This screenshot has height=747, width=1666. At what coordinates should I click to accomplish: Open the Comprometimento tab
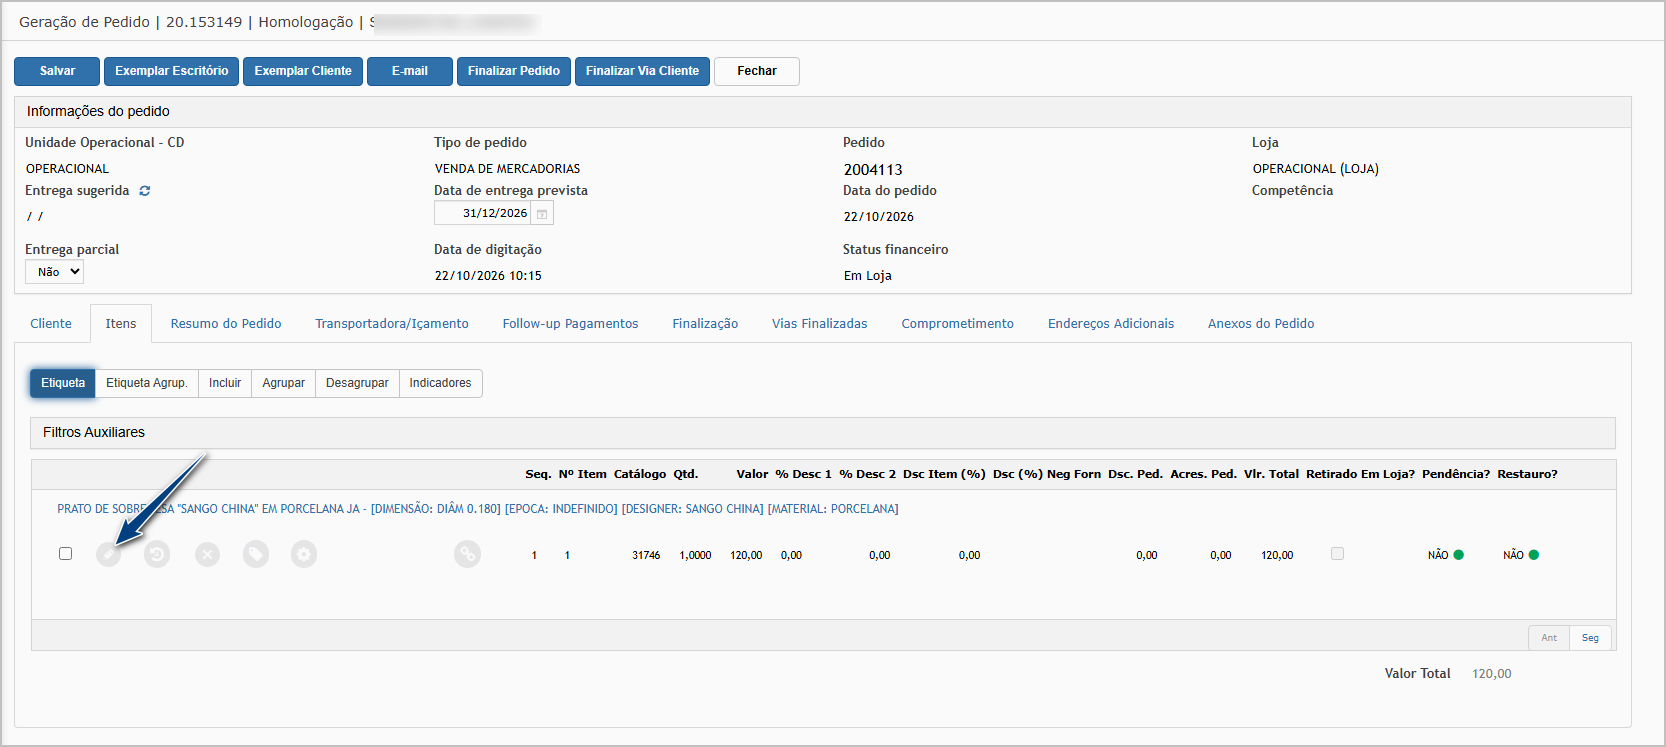958,324
